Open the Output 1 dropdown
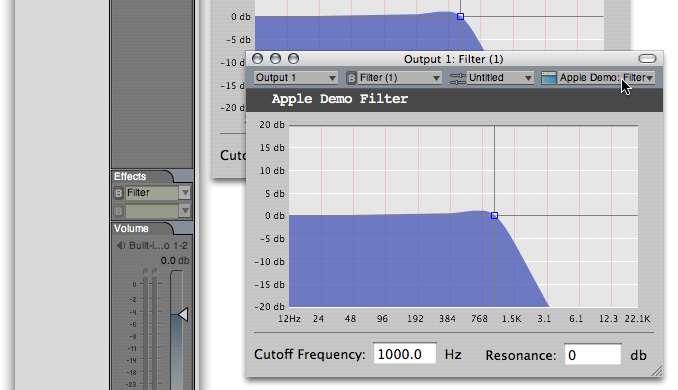Viewport: 678px width, 390px height. click(295, 78)
